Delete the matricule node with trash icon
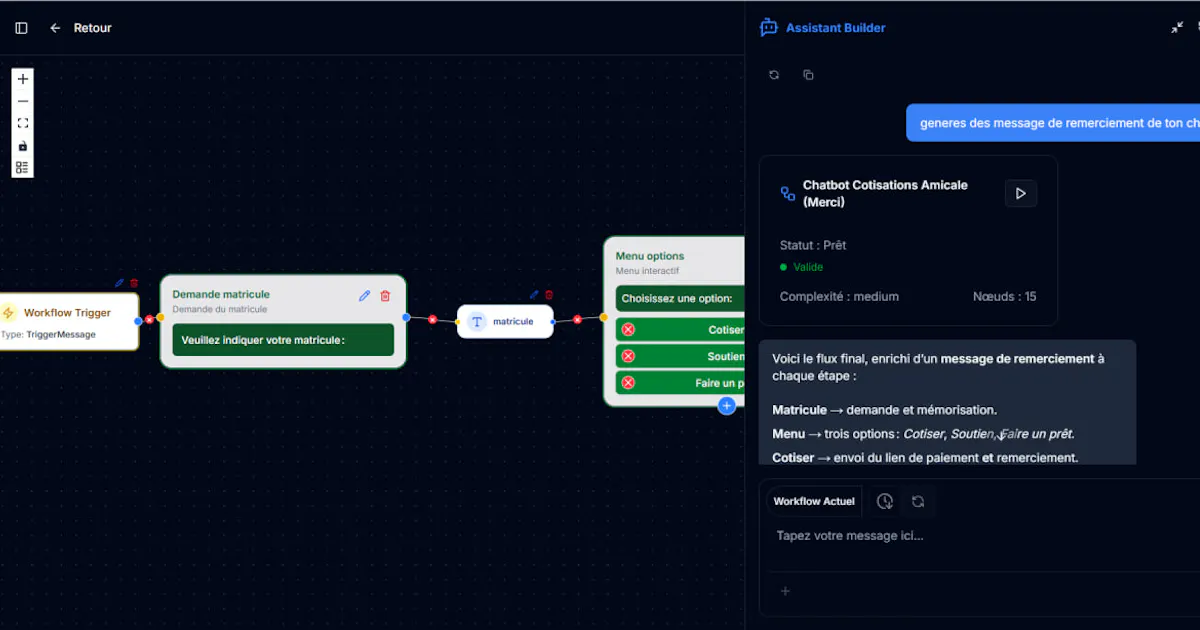The image size is (1200, 630). (549, 295)
